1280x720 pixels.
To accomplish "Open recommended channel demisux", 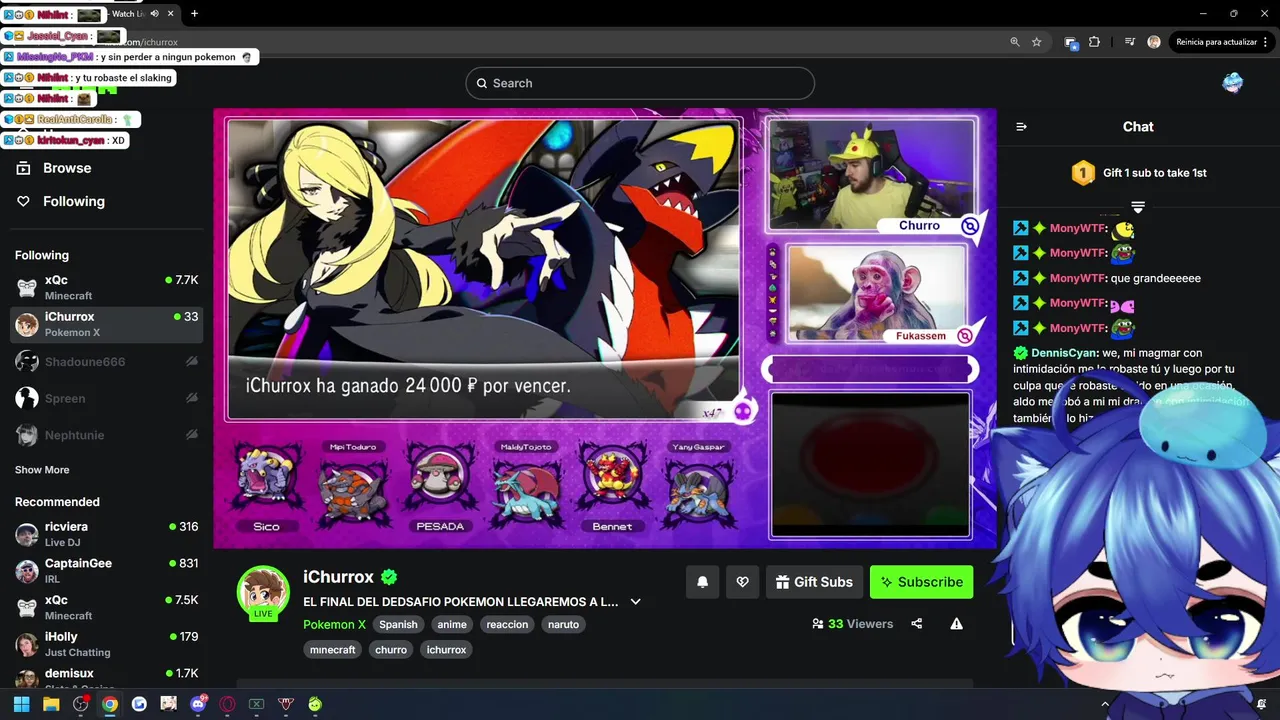I will pyautogui.click(x=106, y=680).
